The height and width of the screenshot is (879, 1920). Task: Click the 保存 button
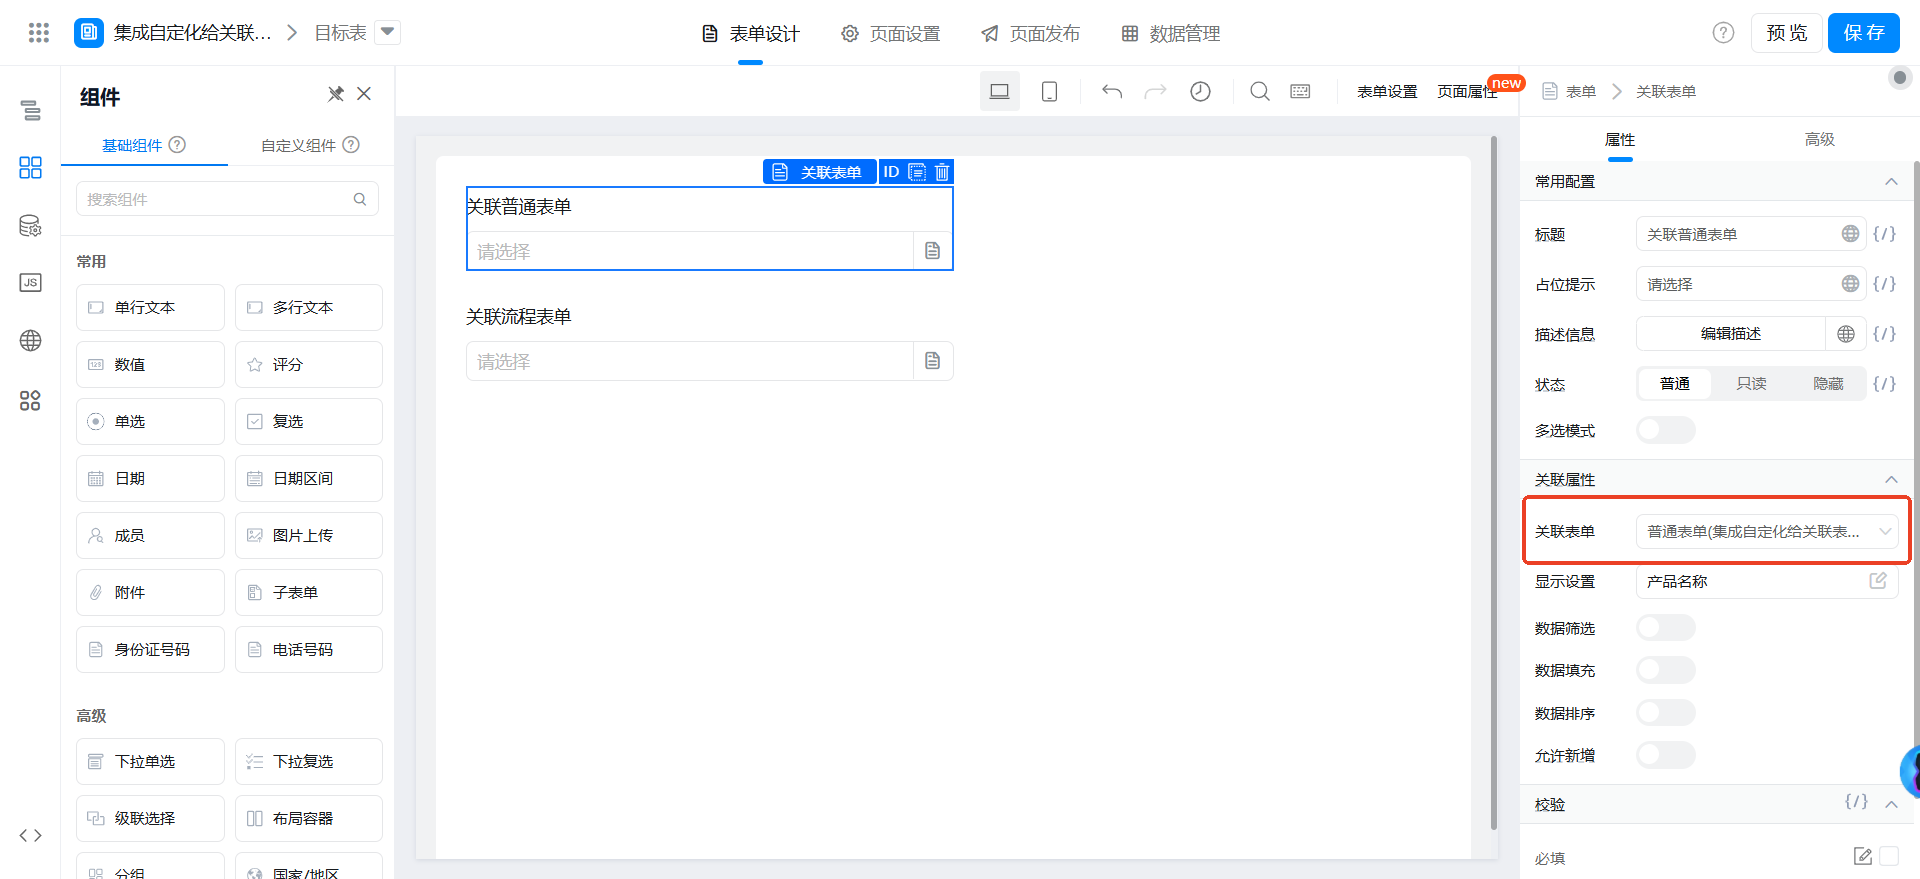1863,33
